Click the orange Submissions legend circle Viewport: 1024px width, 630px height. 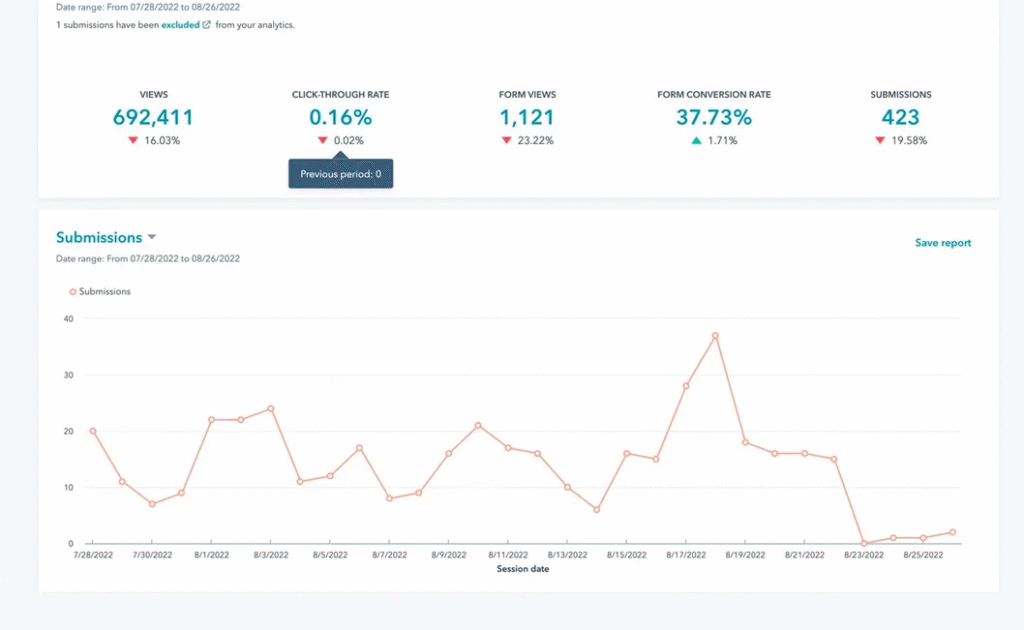pos(71,291)
